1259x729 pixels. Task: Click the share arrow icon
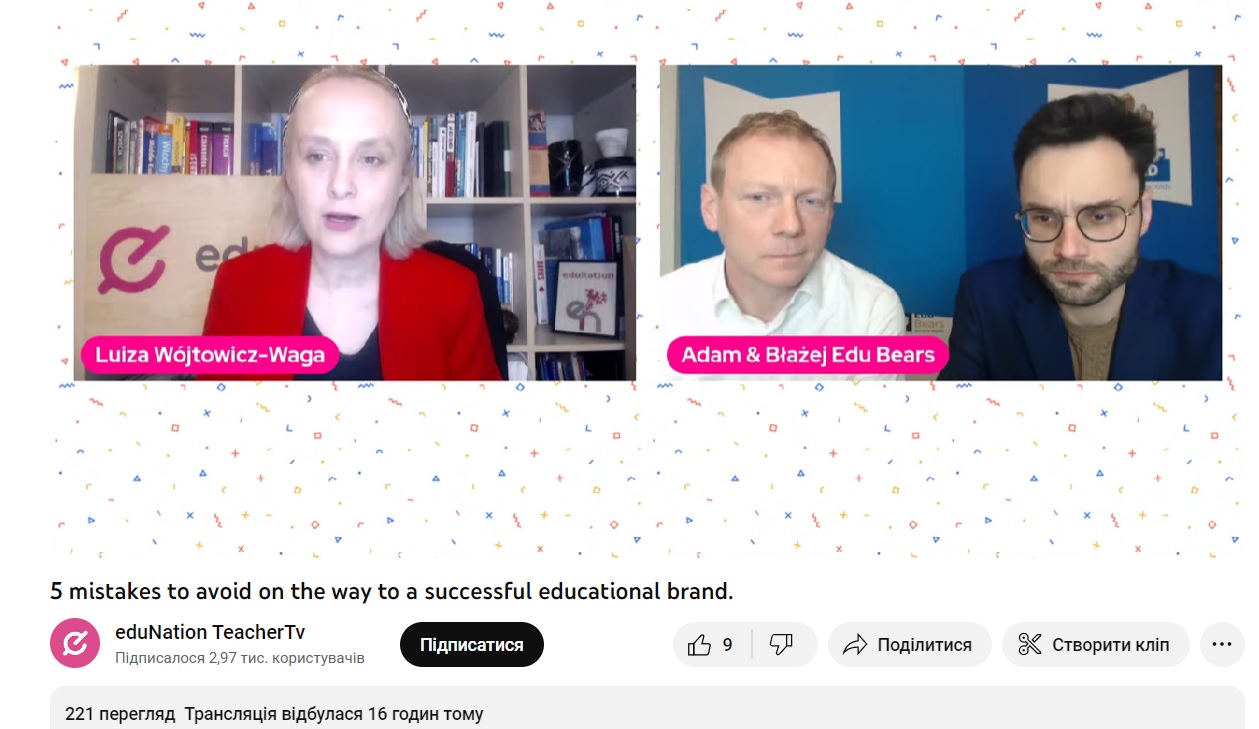(855, 645)
